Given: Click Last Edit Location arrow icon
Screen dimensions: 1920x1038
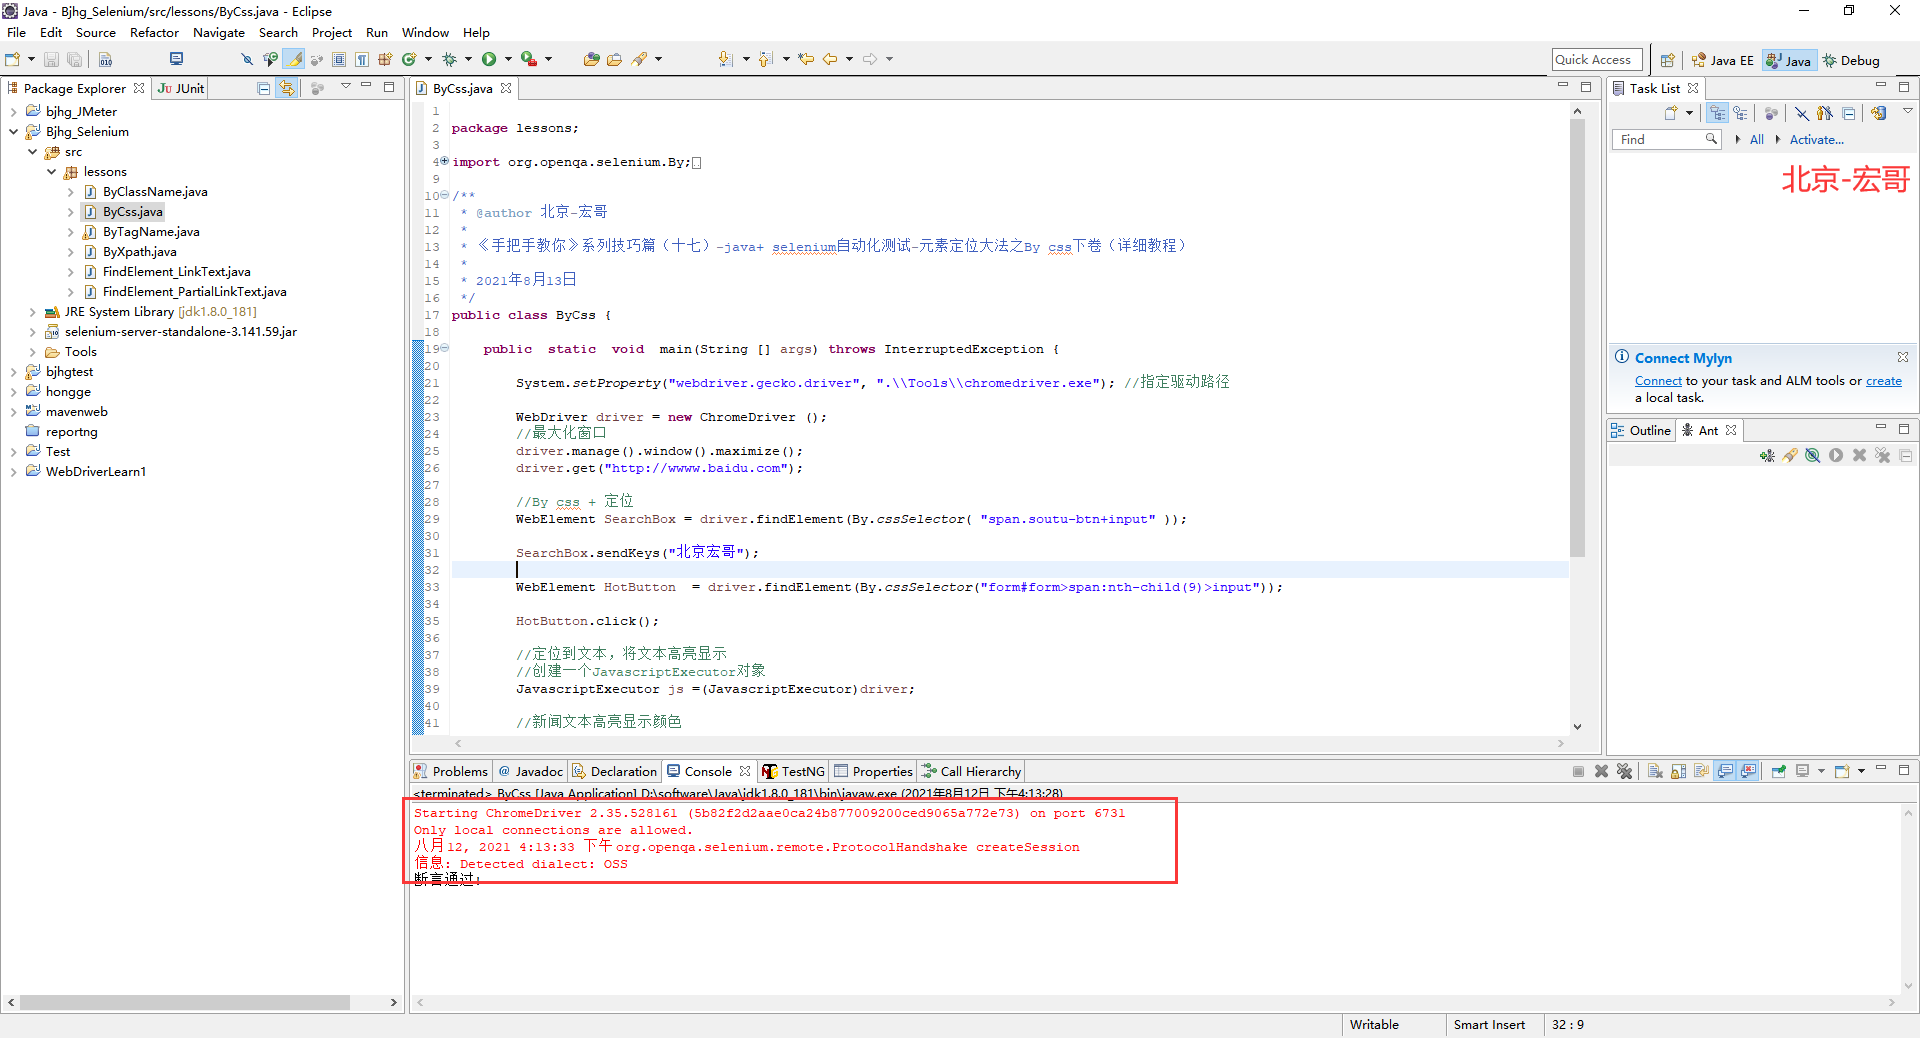Looking at the screenshot, I should click(806, 60).
